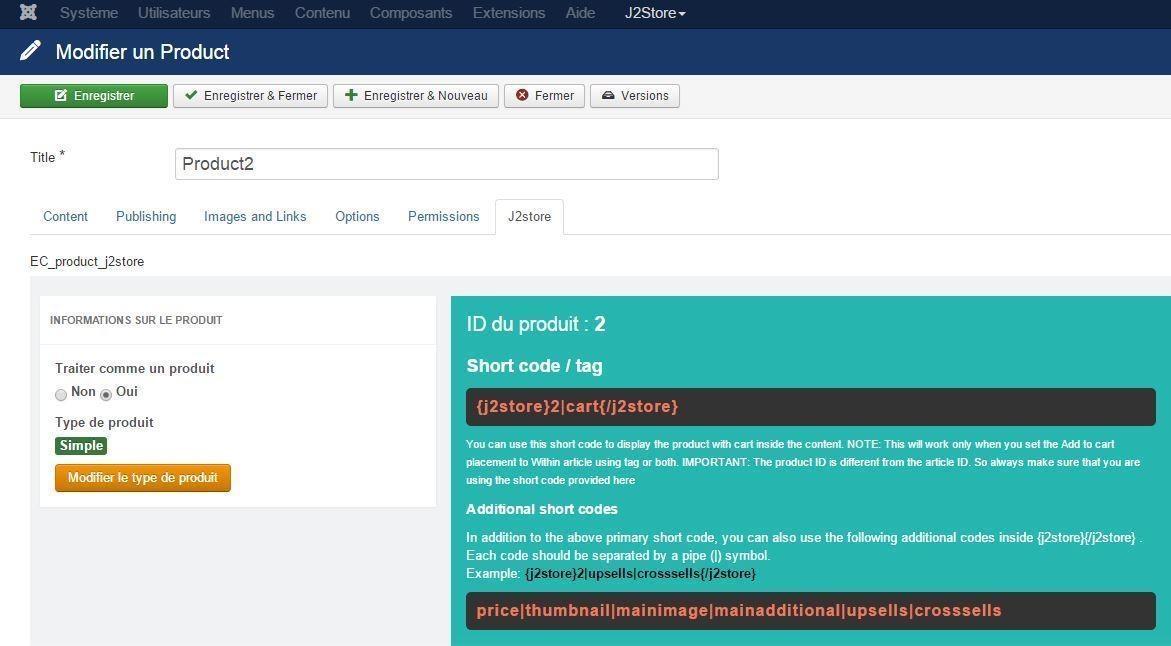Click the Versions stack icon
The height and width of the screenshot is (646, 1171).
tap(608, 96)
